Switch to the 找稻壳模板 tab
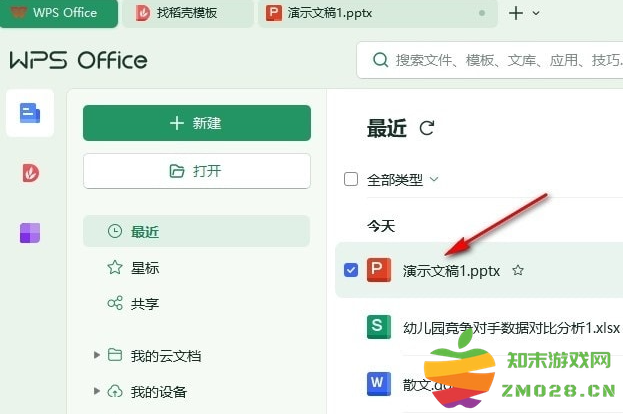Viewport: 623px width, 414px height. pos(186,13)
